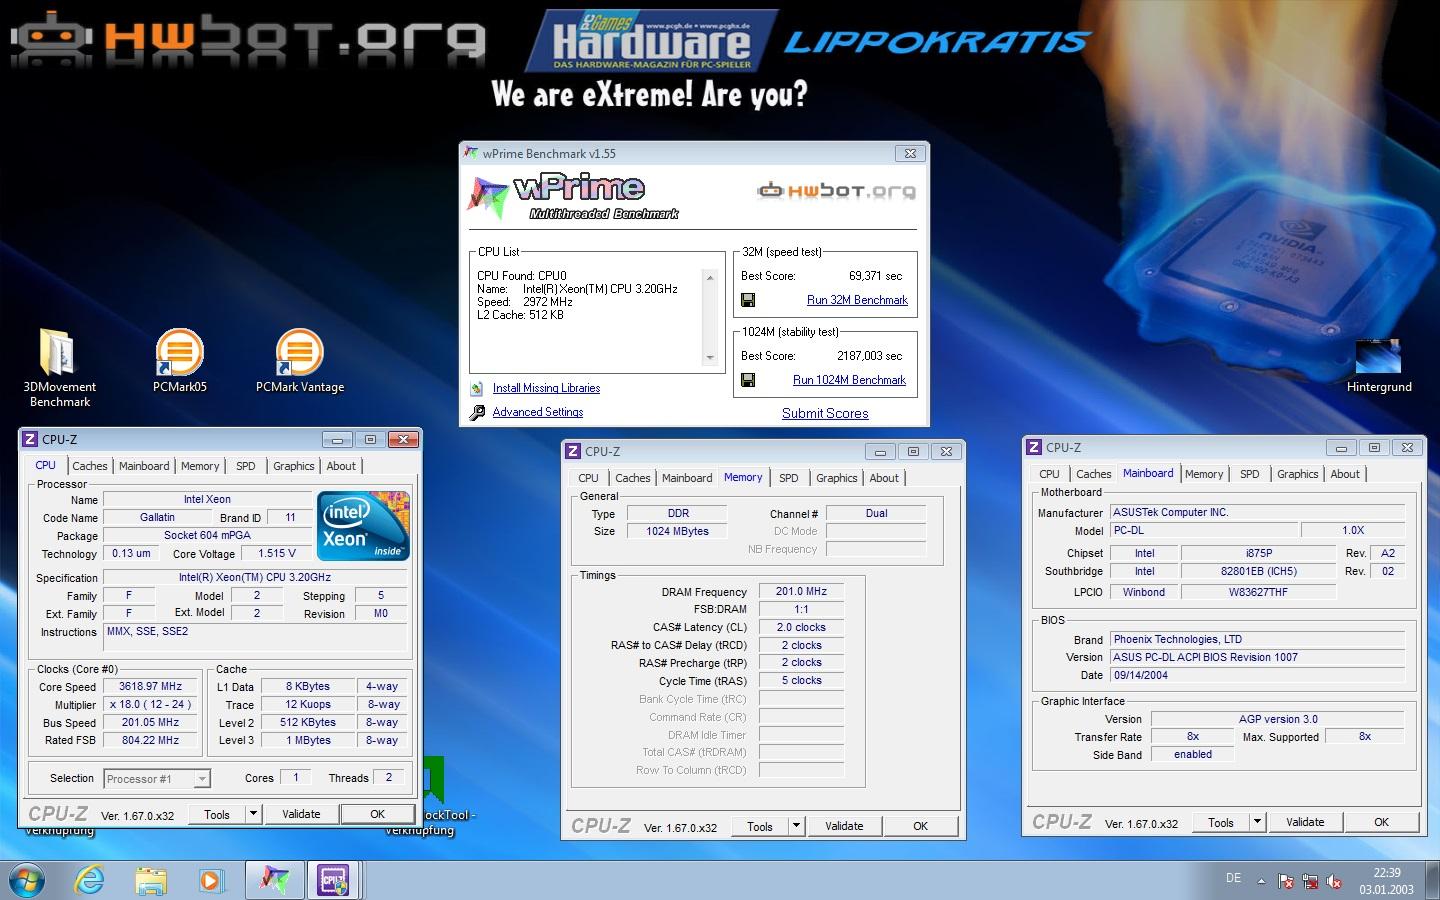Click Run 1024M Benchmark link
The width and height of the screenshot is (1440, 900).
849,380
